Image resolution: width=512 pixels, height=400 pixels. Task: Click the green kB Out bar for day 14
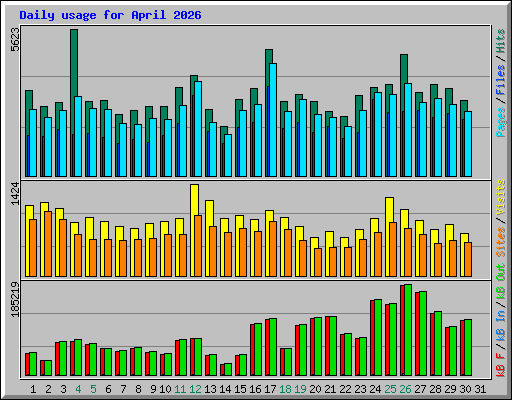coord(228,370)
